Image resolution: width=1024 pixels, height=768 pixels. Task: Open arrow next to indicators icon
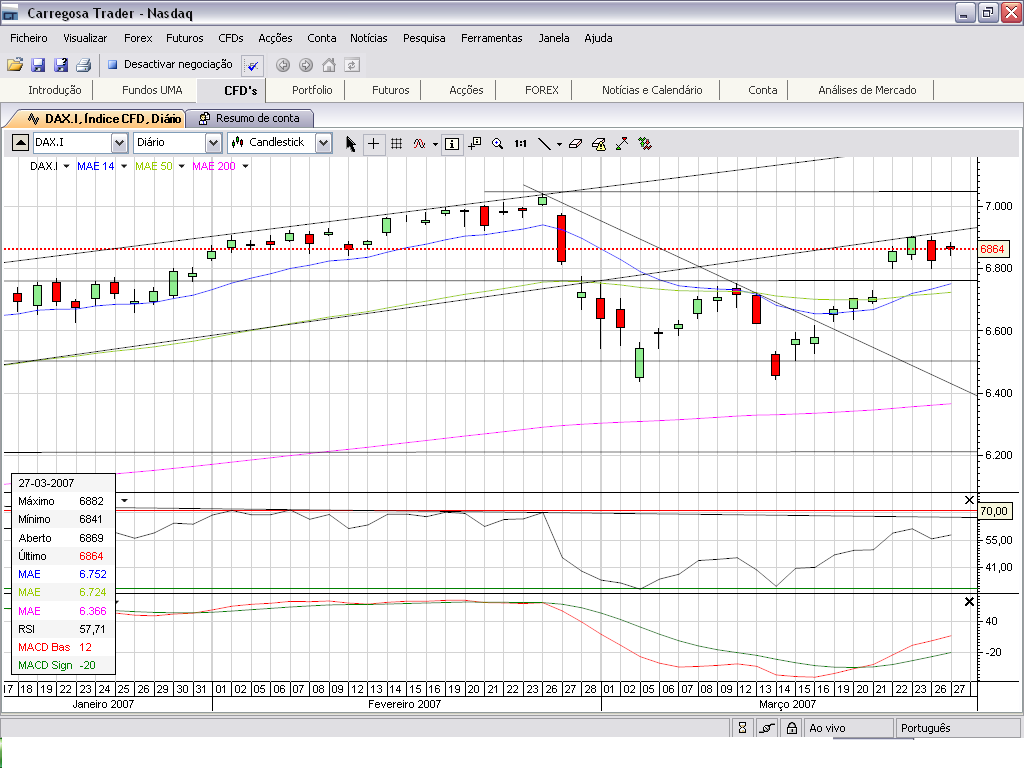[x=436, y=144]
